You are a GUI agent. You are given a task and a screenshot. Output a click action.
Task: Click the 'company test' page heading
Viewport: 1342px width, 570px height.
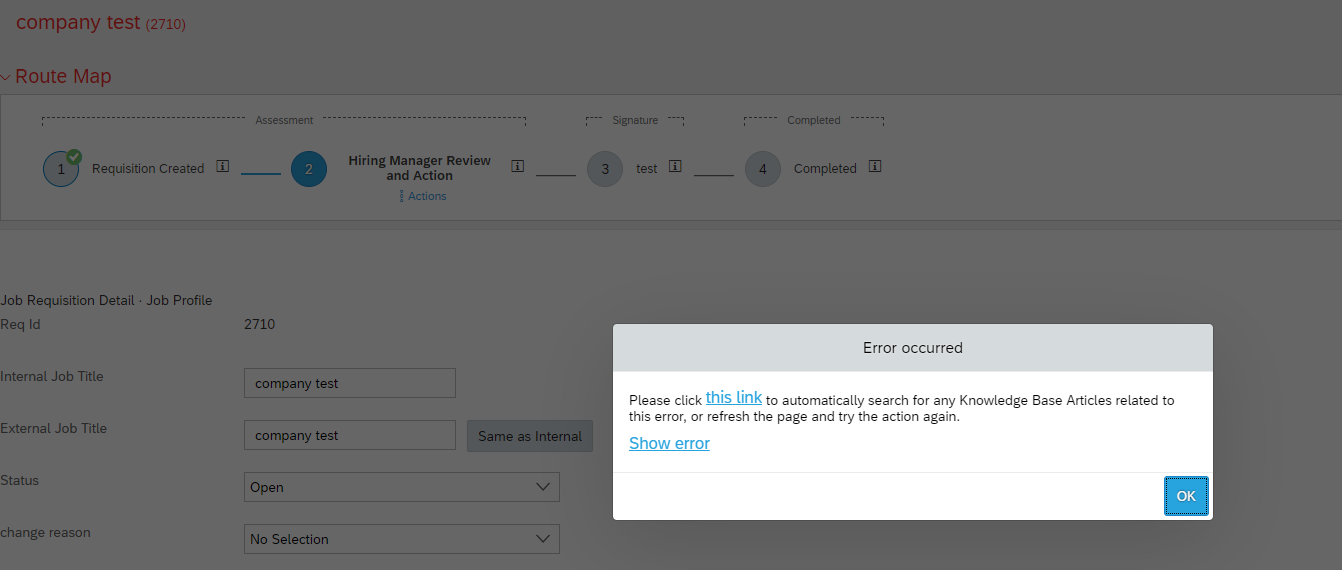pos(78,22)
